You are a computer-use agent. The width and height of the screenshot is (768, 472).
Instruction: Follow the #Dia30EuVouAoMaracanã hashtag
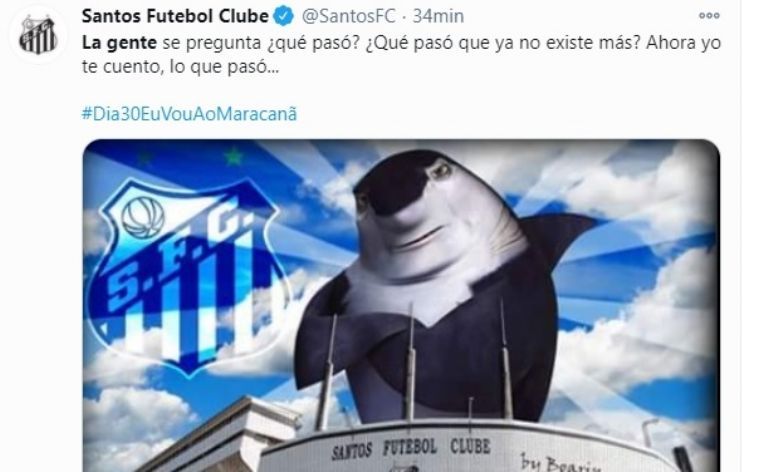pos(189,114)
